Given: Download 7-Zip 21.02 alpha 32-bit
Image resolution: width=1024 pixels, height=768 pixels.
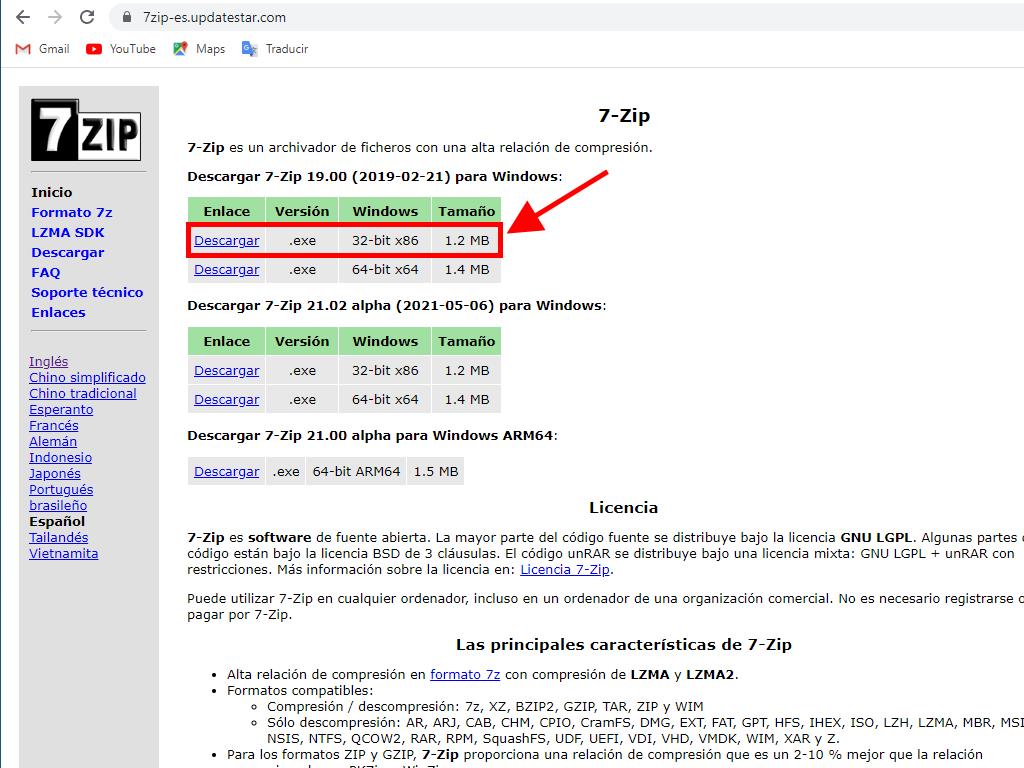Looking at the screenshot, I should [226, 371].
